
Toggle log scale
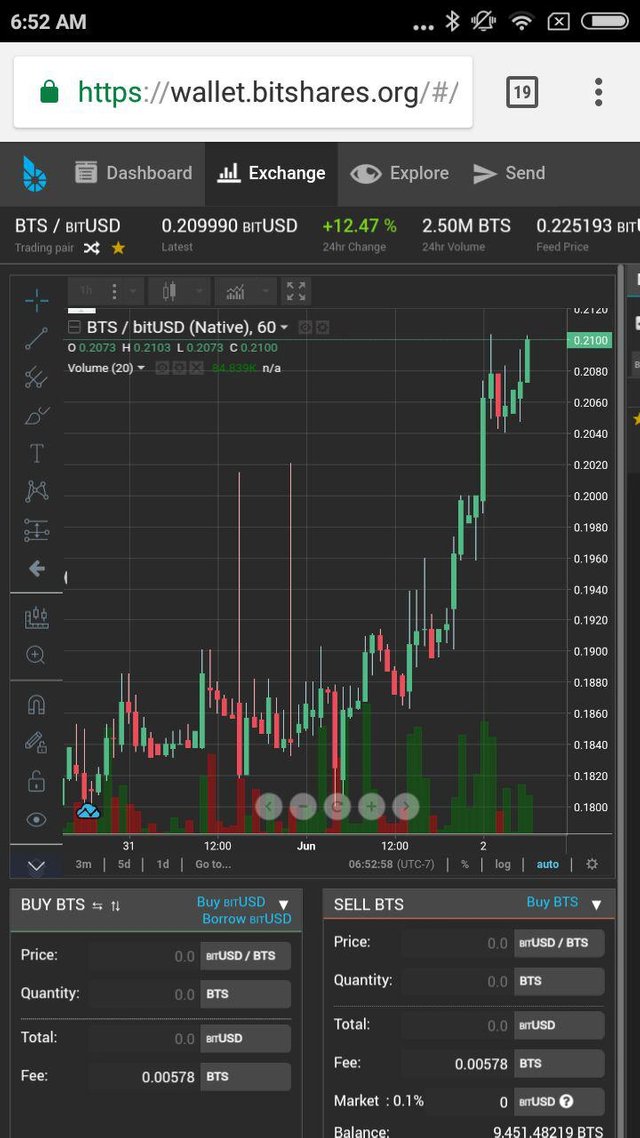tap(503, 864)
